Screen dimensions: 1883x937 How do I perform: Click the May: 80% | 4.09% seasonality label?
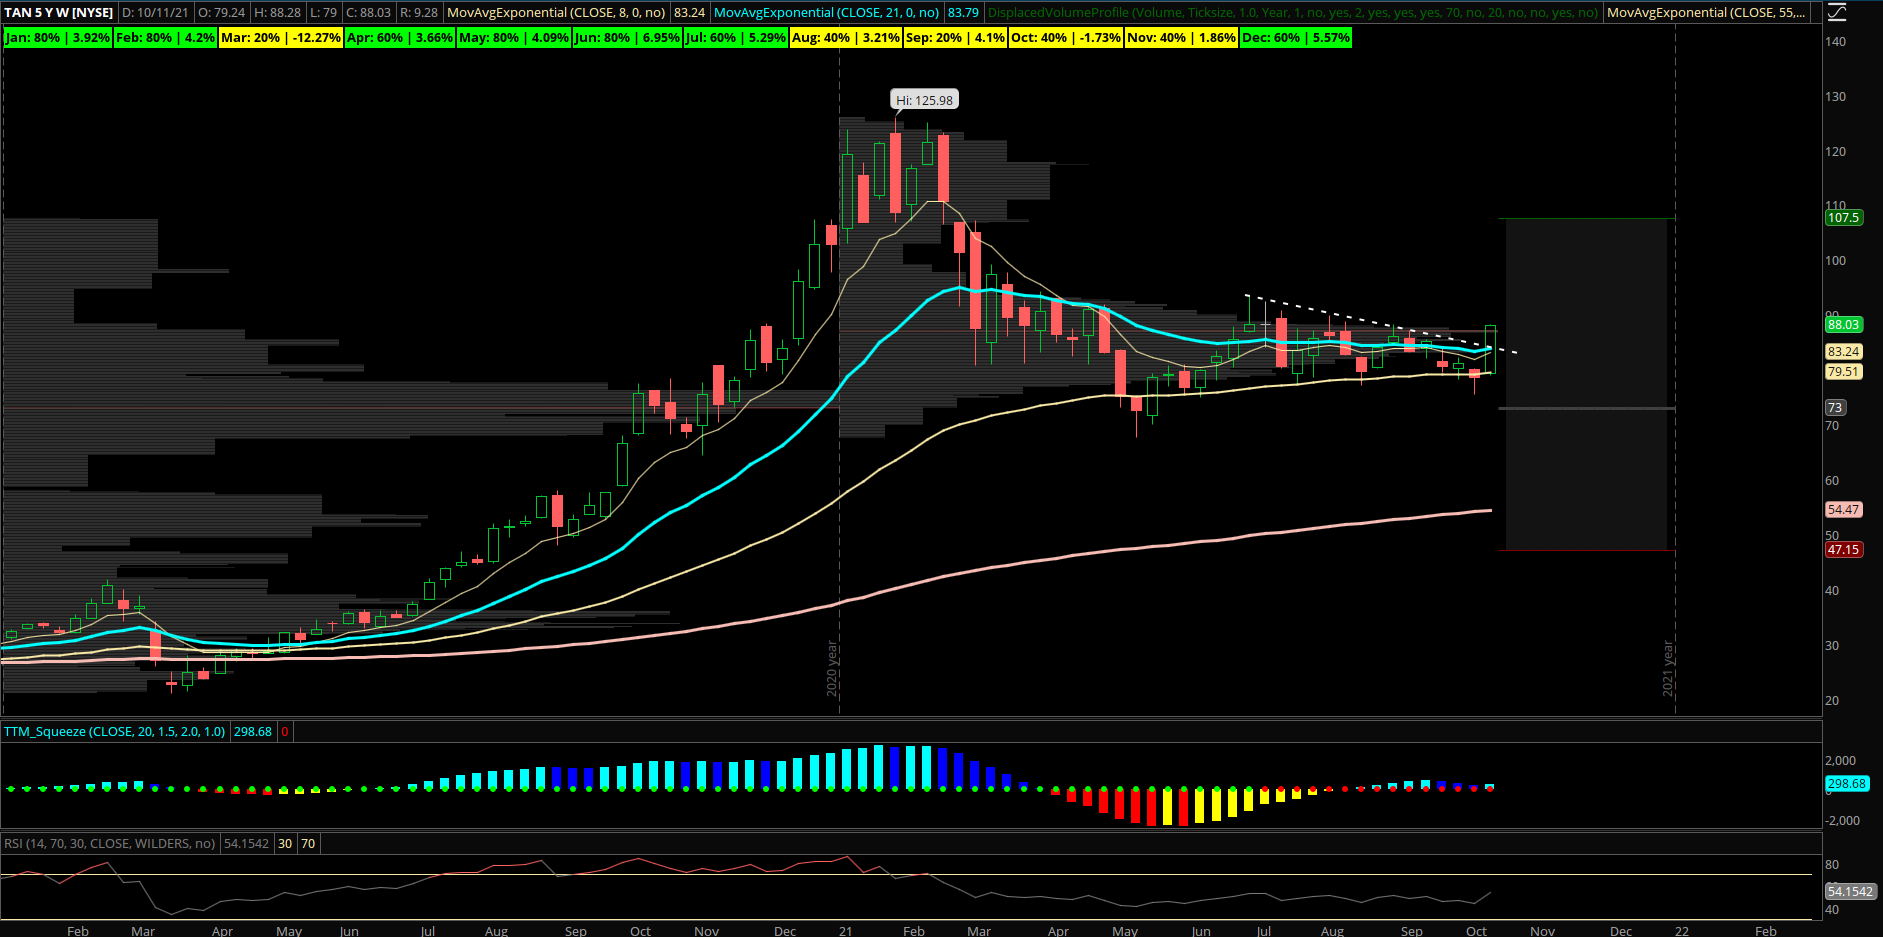pos(514,38)
